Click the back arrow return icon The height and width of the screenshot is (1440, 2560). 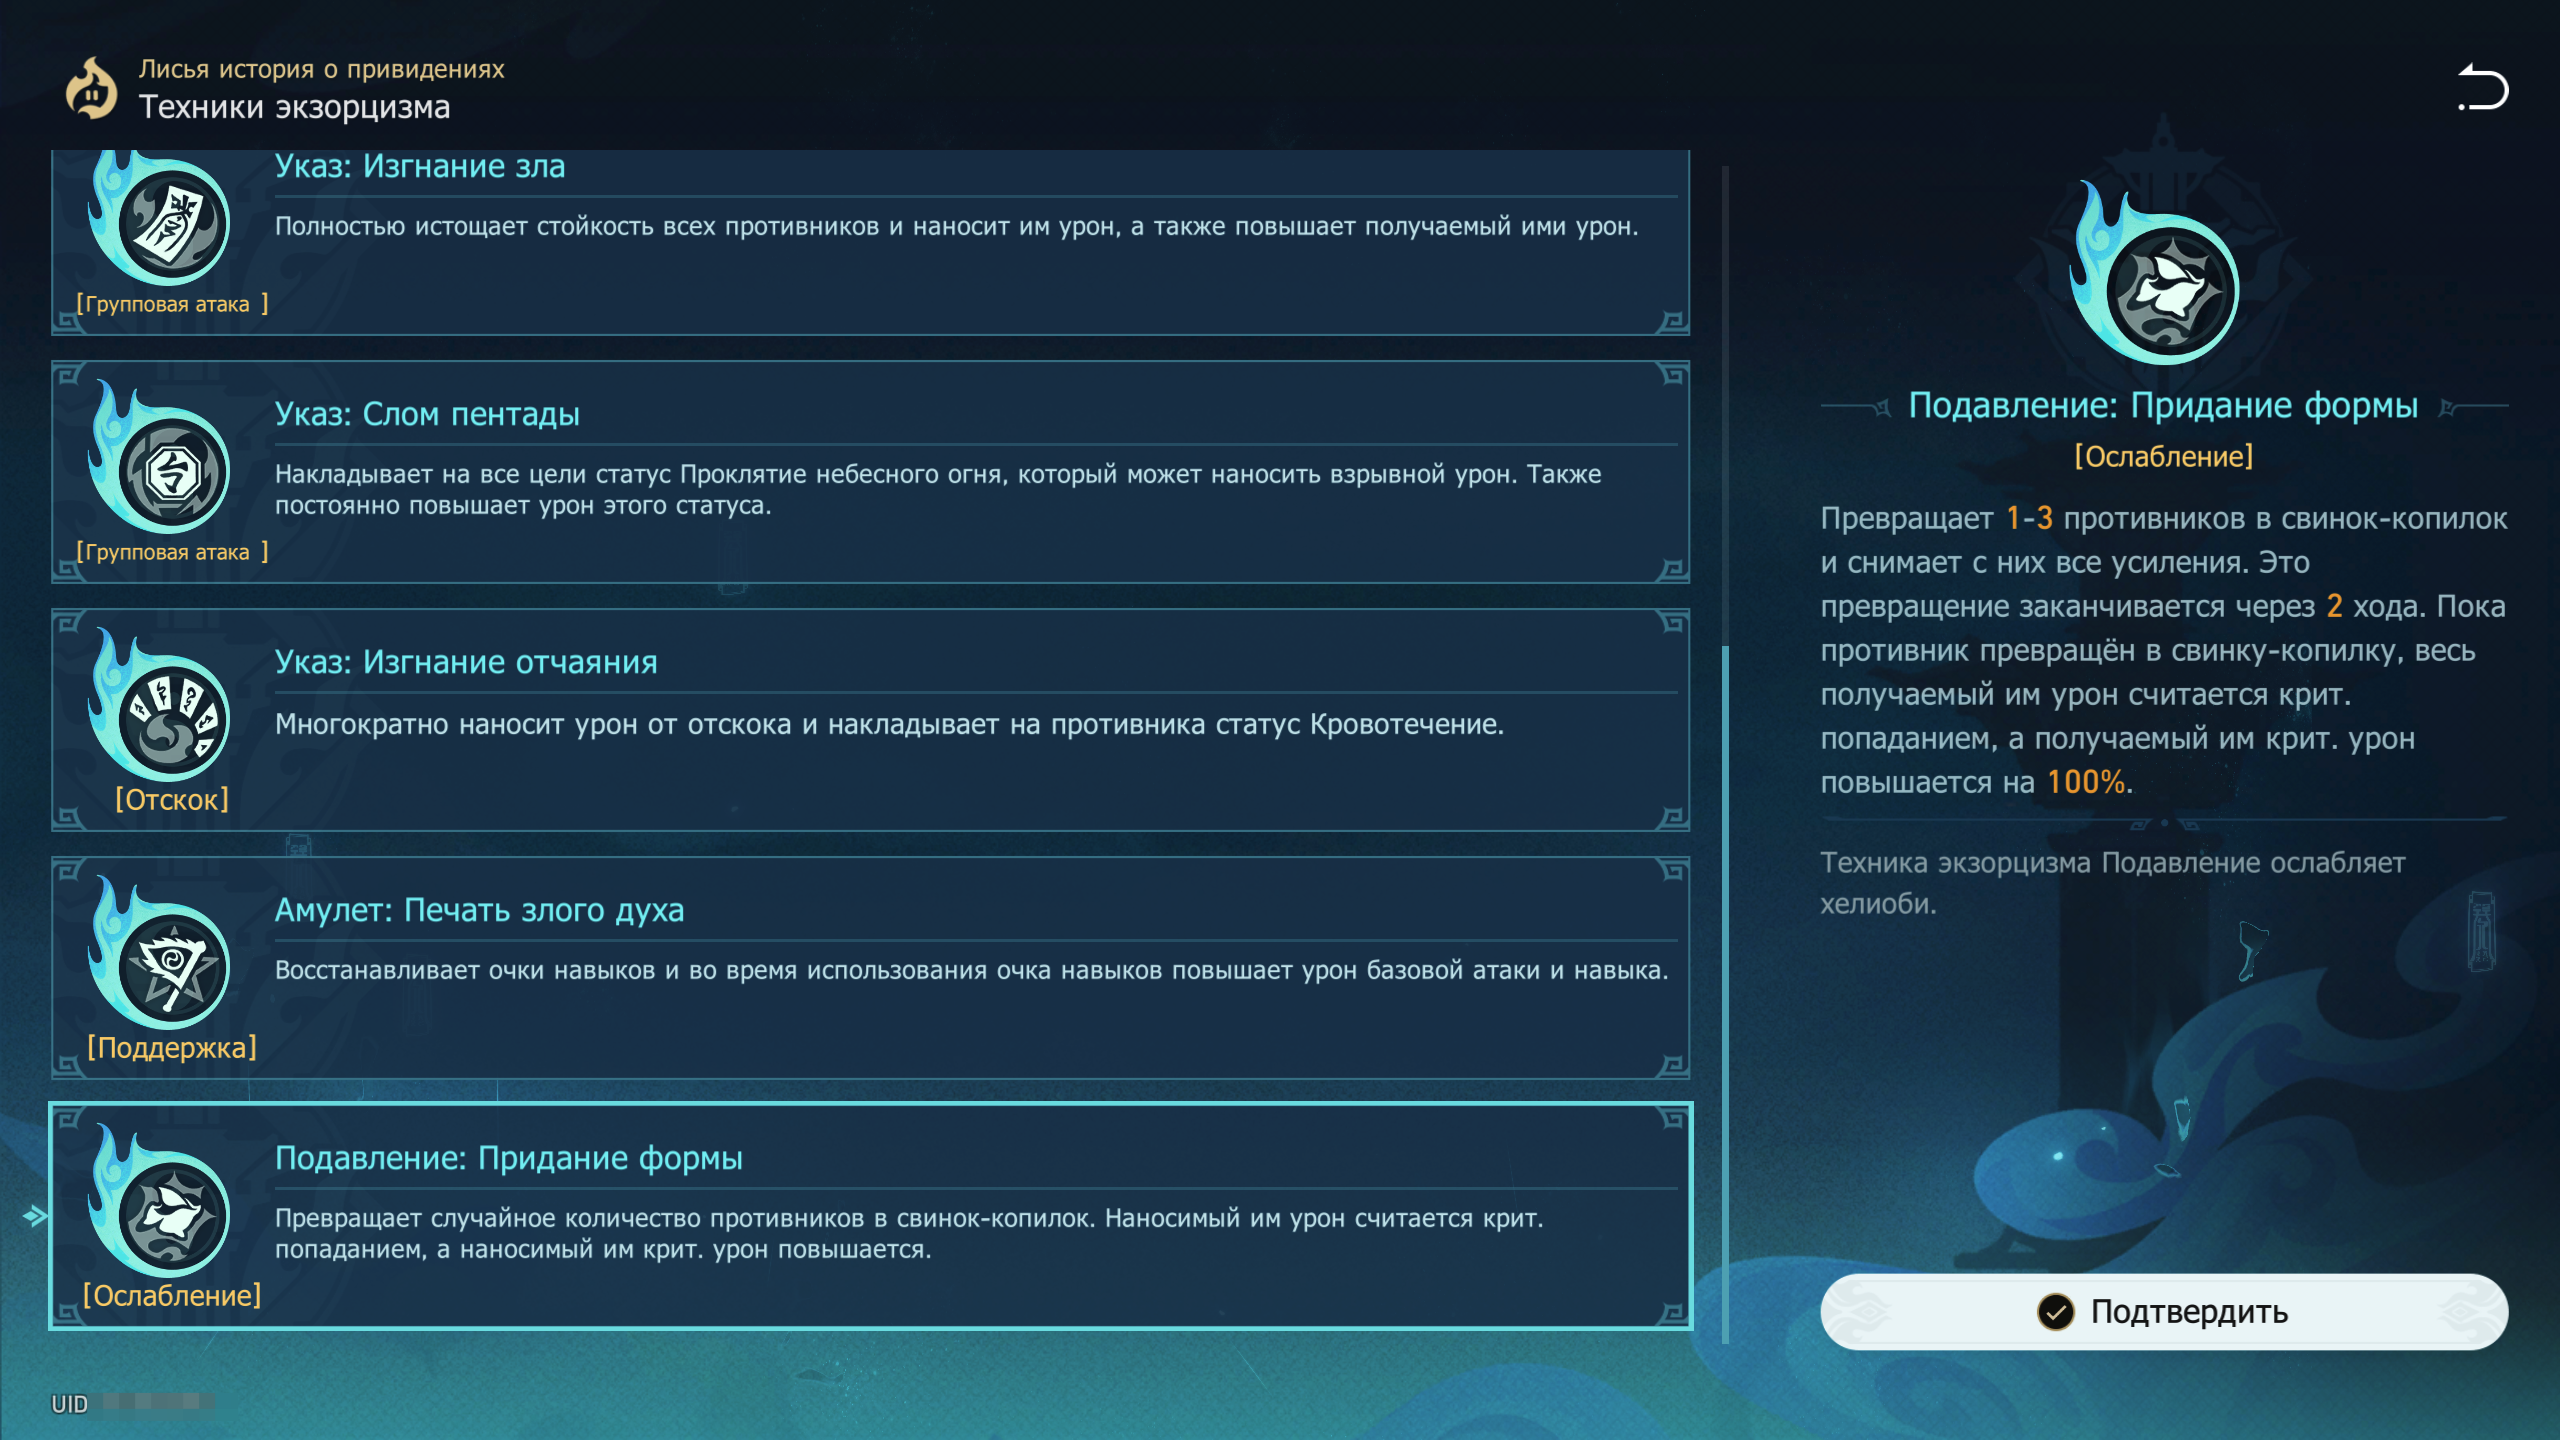[x=2483, y=88]
